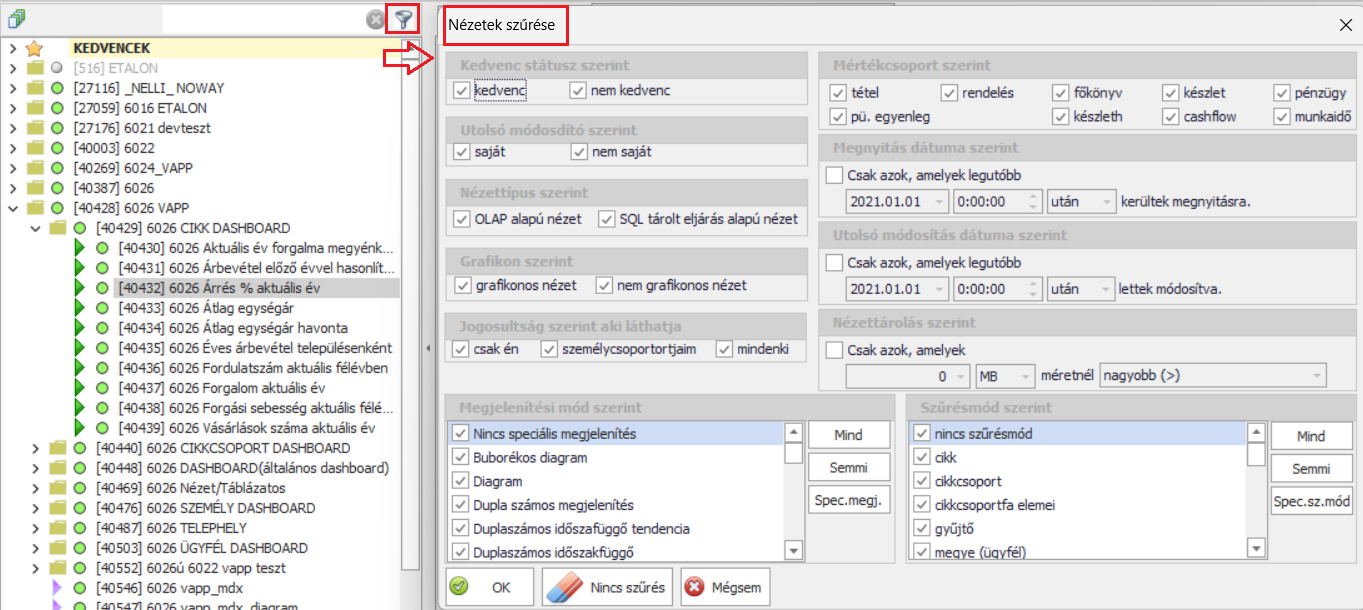
Task: Click the stacked views icon at top left
Action: (x=15, y=19)
